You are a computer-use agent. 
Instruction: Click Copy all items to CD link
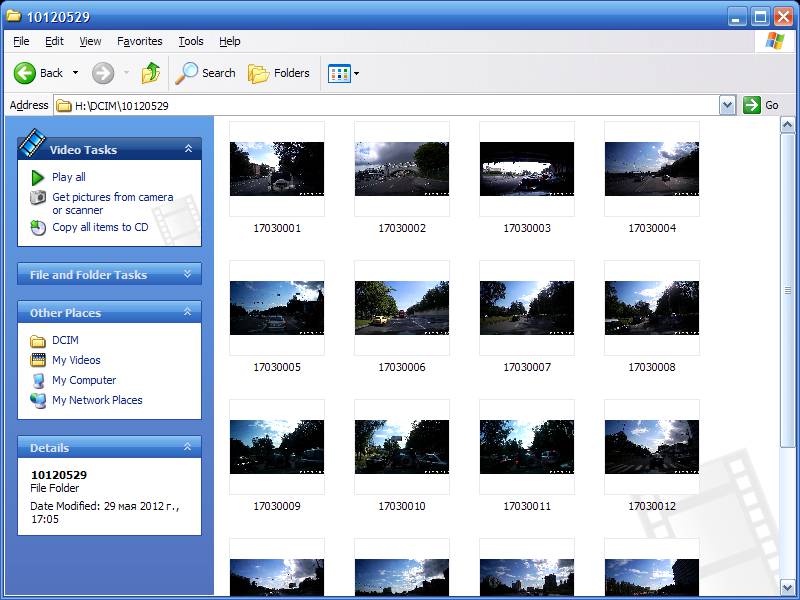[100, 227]
